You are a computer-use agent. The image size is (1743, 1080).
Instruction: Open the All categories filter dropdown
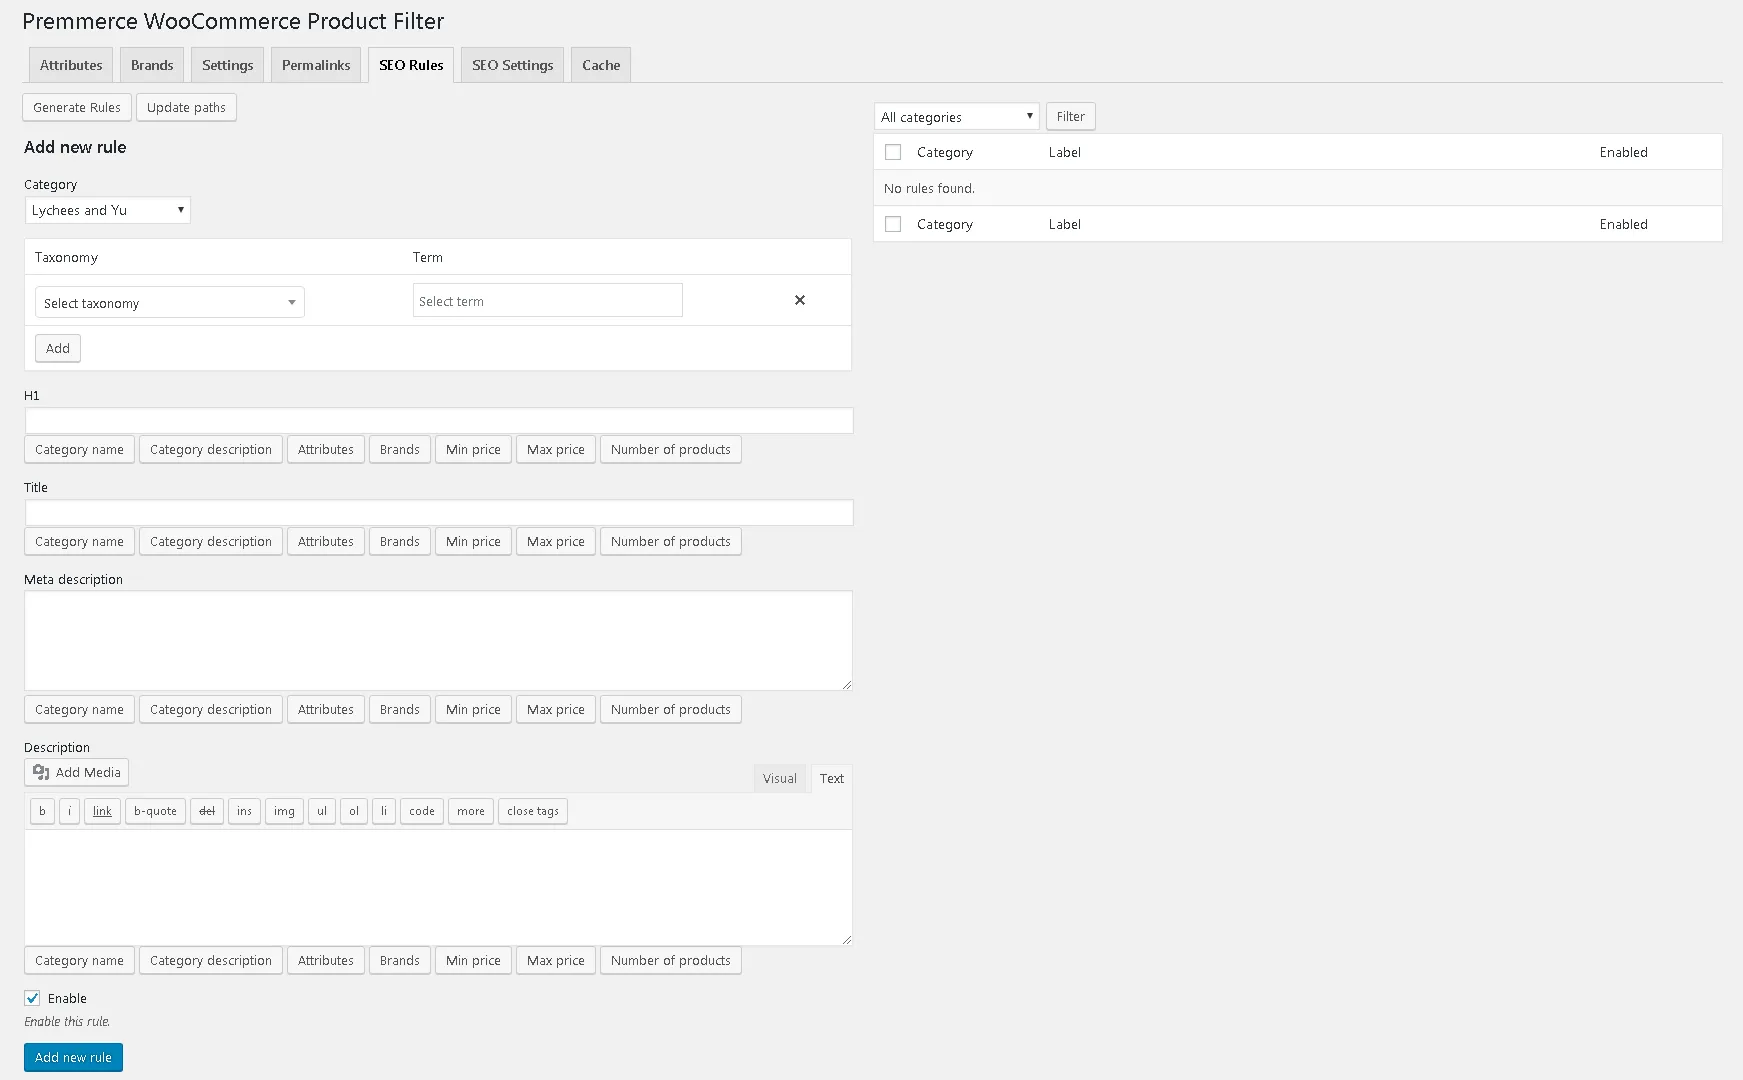957,117
